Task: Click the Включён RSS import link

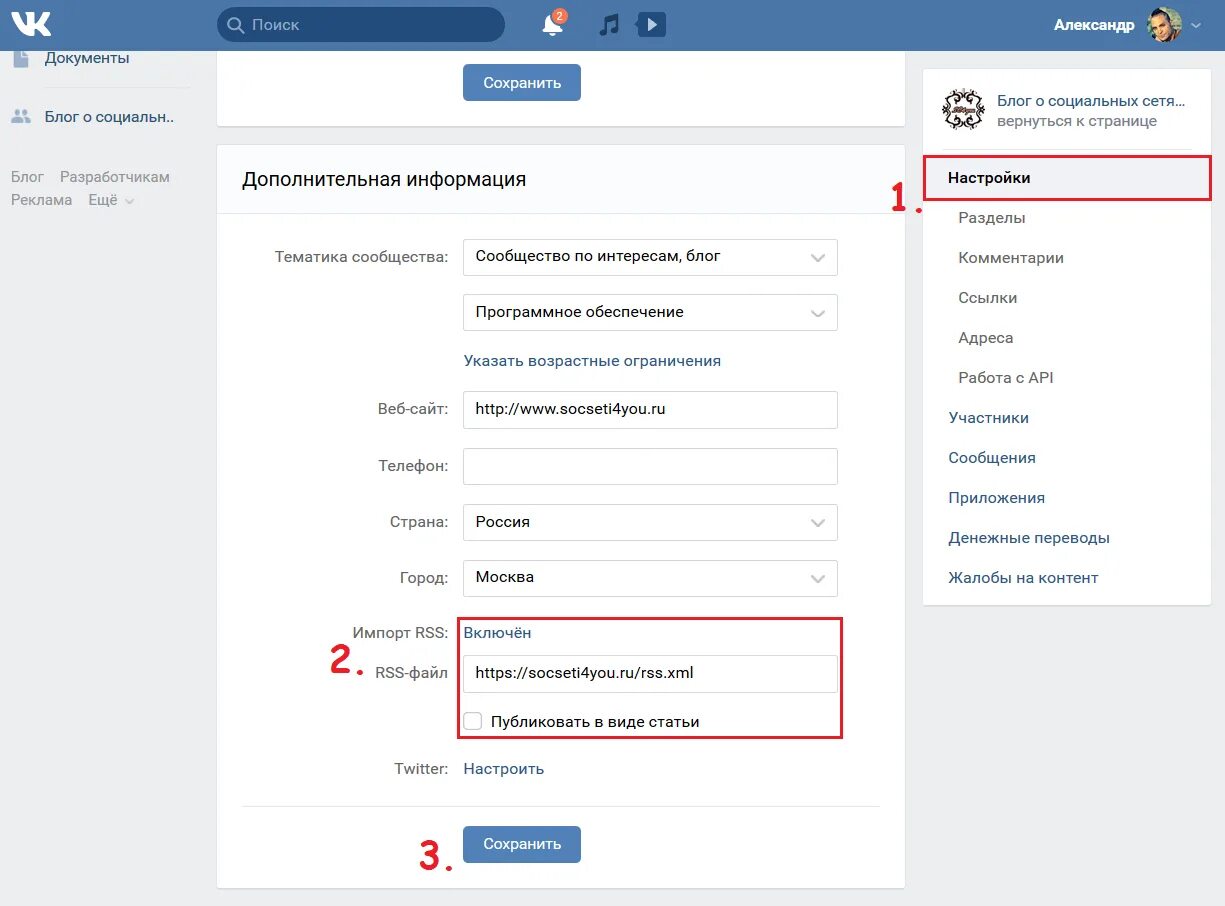Action: click(497, 633)
